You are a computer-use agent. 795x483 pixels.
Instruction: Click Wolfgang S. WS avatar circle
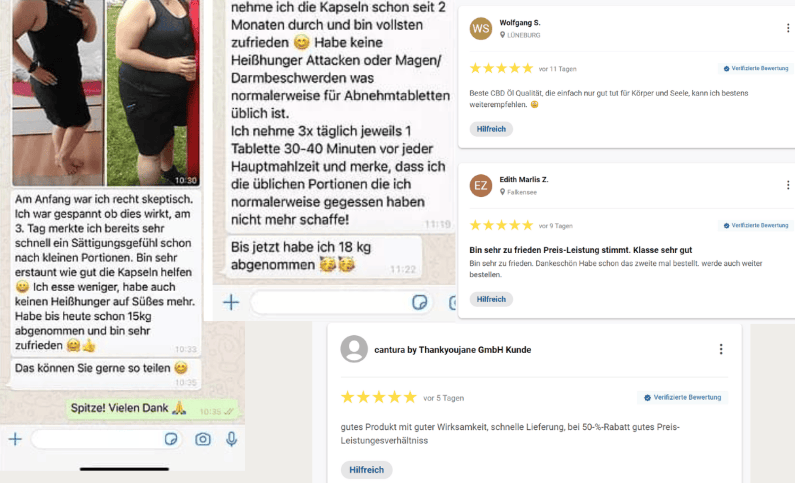(481, 28)
